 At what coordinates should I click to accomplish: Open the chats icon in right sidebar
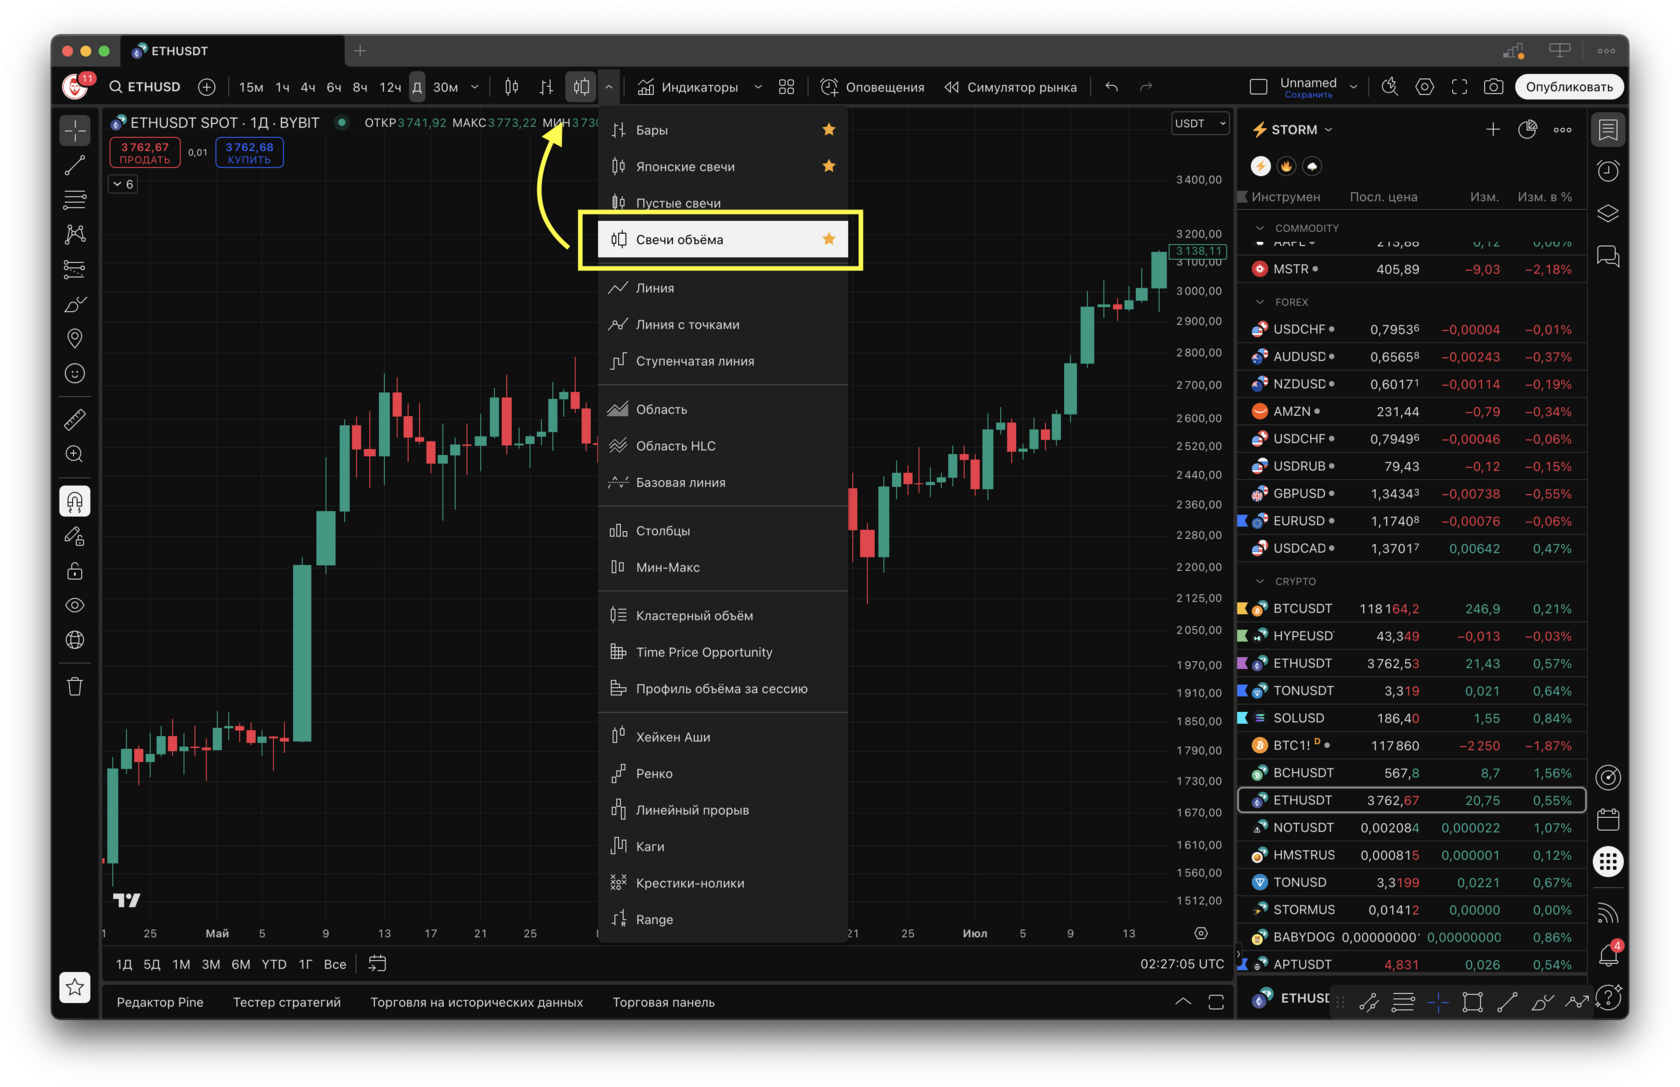[1608, 257]
